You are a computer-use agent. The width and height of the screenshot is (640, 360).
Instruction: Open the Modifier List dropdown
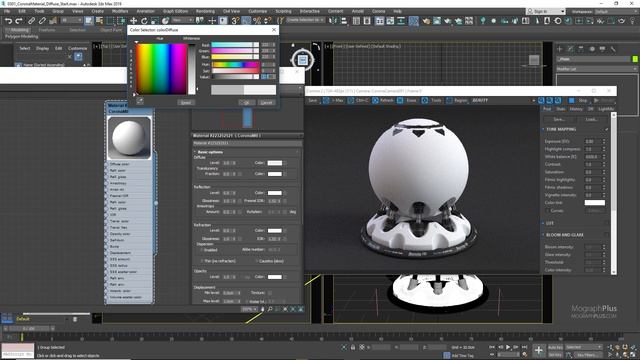point(596,69)
